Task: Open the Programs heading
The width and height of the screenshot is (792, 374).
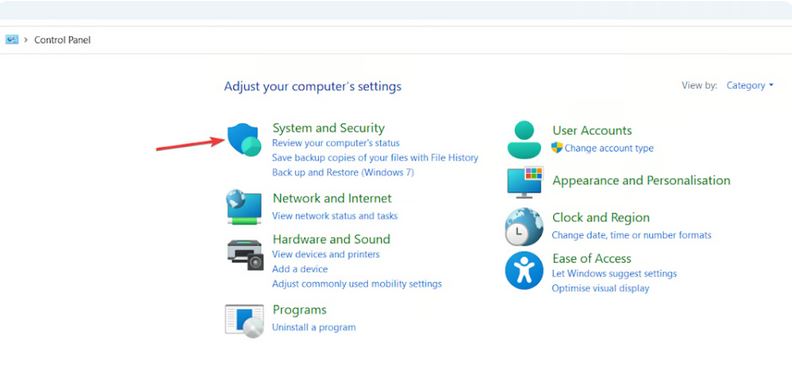Action: click(300, 309)
